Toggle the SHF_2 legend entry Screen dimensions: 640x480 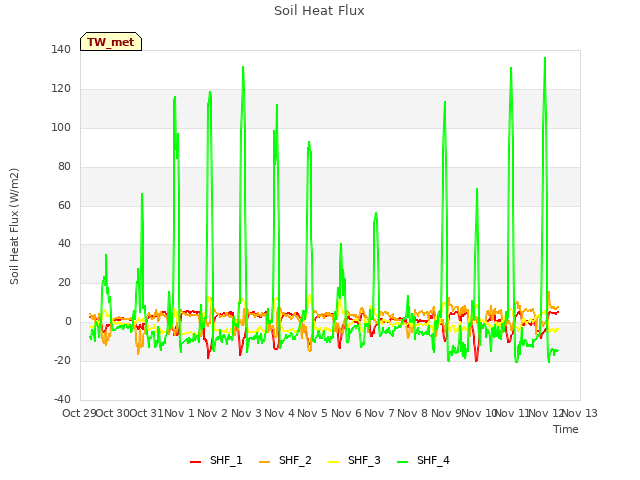(x=285, y=461)
